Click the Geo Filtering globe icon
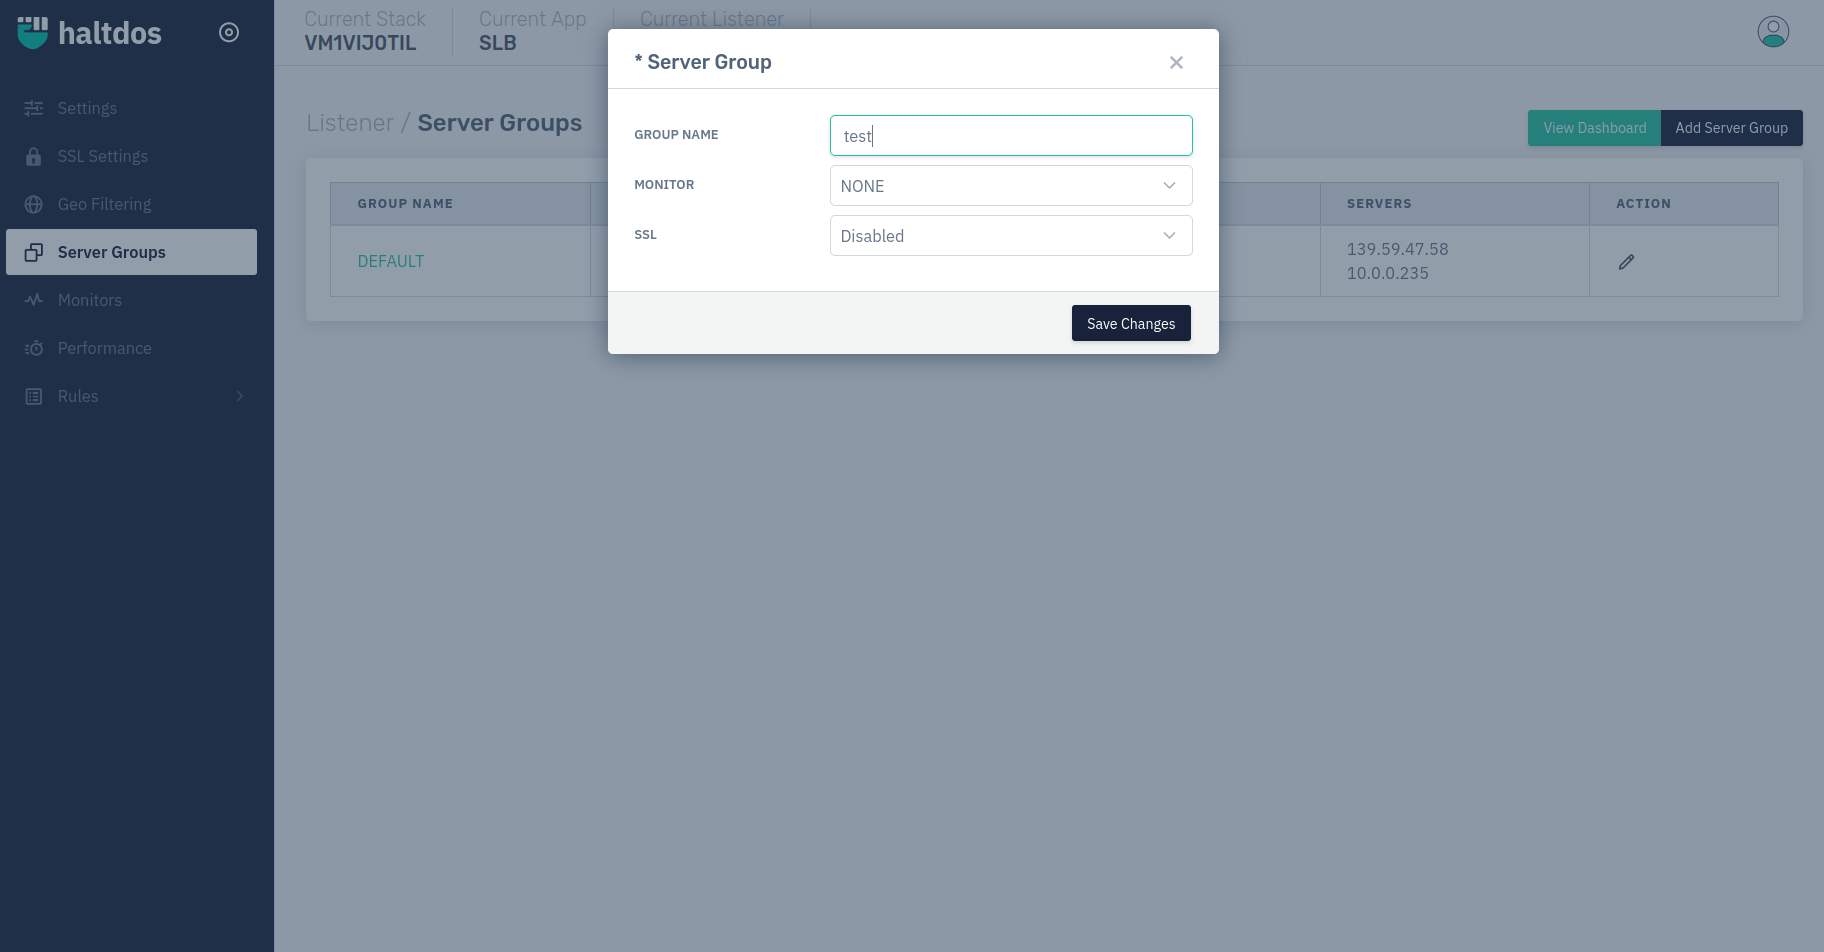The image size is (1824, 952). (x=34, y=204)
